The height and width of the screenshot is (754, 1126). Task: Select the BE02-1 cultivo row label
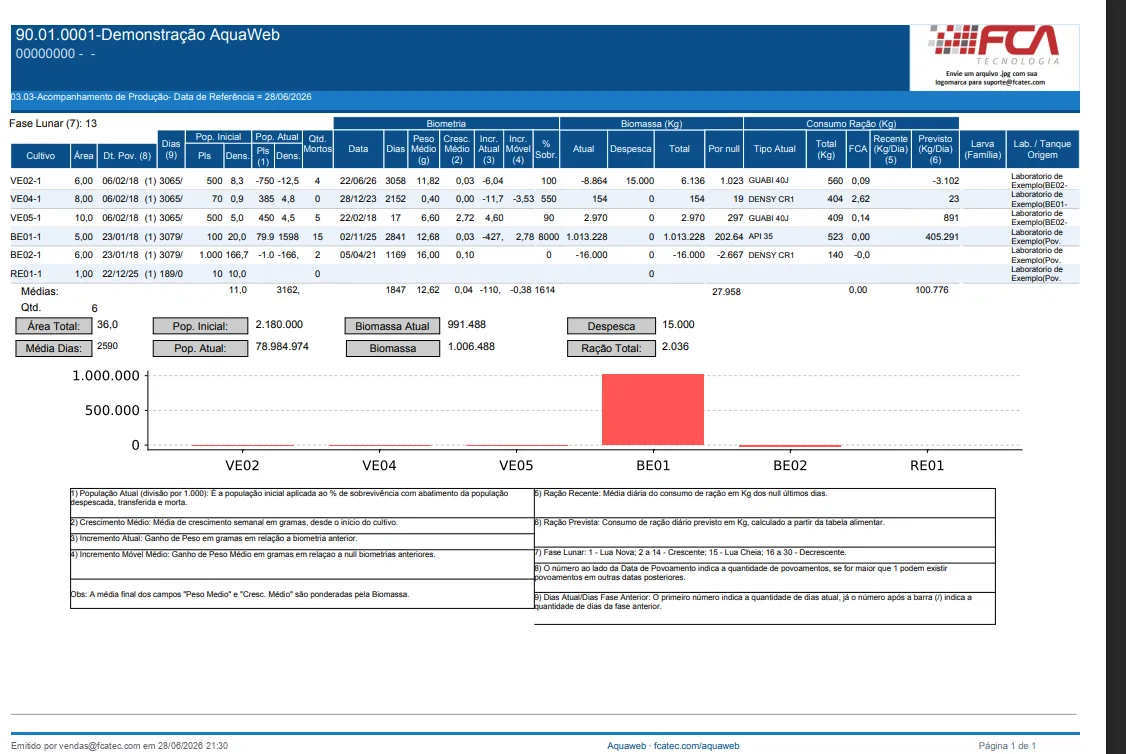(26, 255)
